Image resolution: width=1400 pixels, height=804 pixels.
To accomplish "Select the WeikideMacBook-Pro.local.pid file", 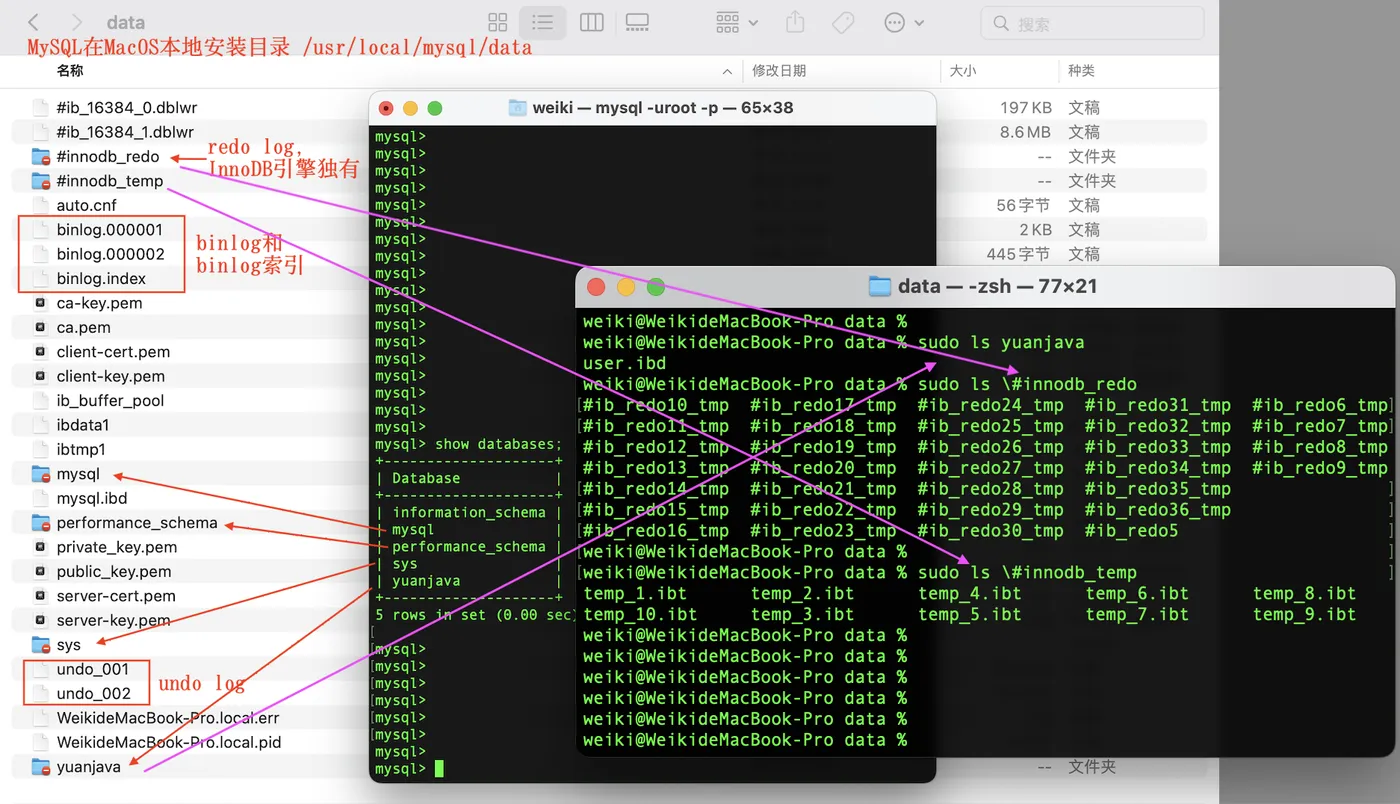I will pyautogui.click(x=168, y=742).
